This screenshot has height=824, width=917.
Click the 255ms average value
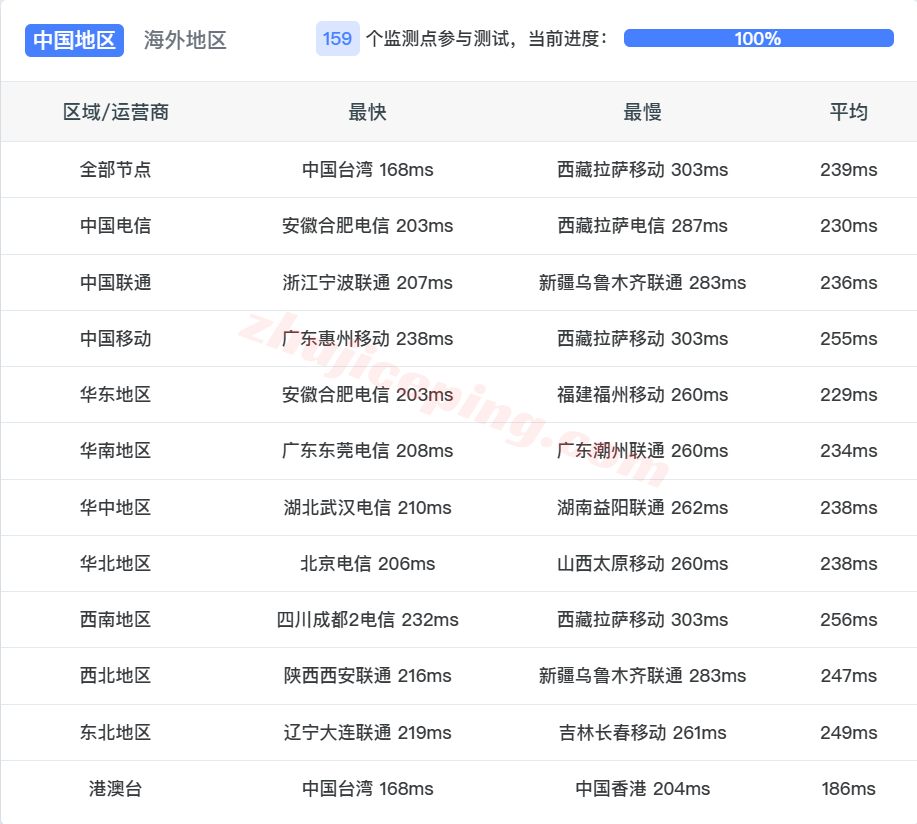pyautogui.click(x=849, y=339)
